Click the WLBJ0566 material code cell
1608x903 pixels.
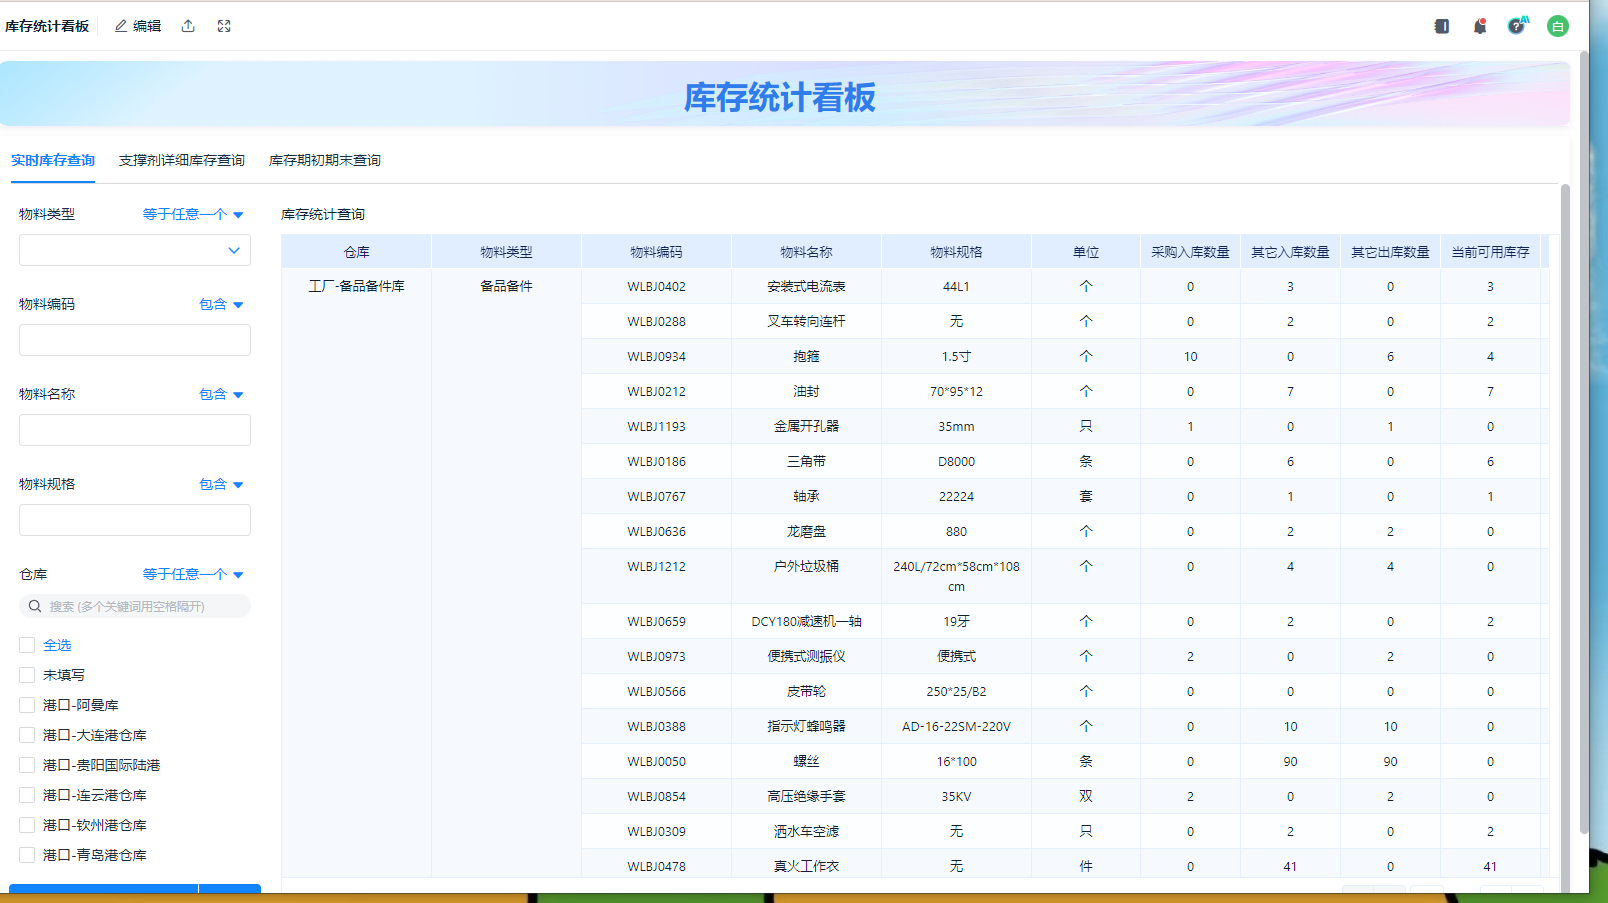tap(657, 691)
